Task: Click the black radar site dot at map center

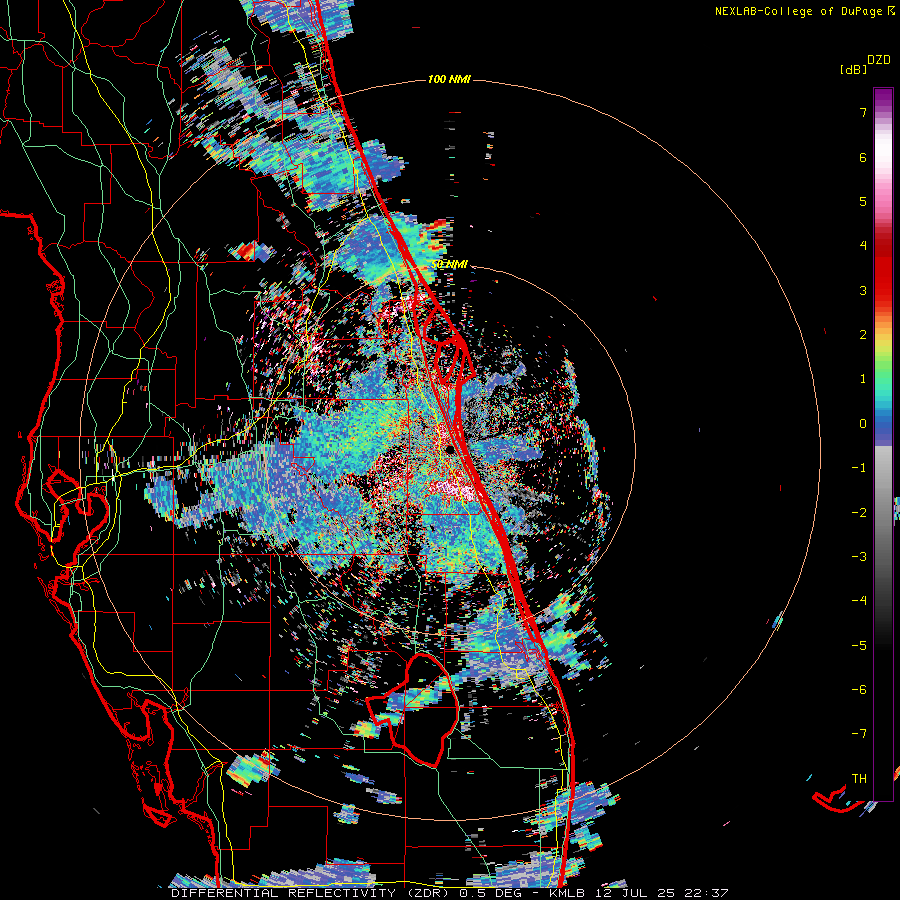Action: (x=451, y=449)
